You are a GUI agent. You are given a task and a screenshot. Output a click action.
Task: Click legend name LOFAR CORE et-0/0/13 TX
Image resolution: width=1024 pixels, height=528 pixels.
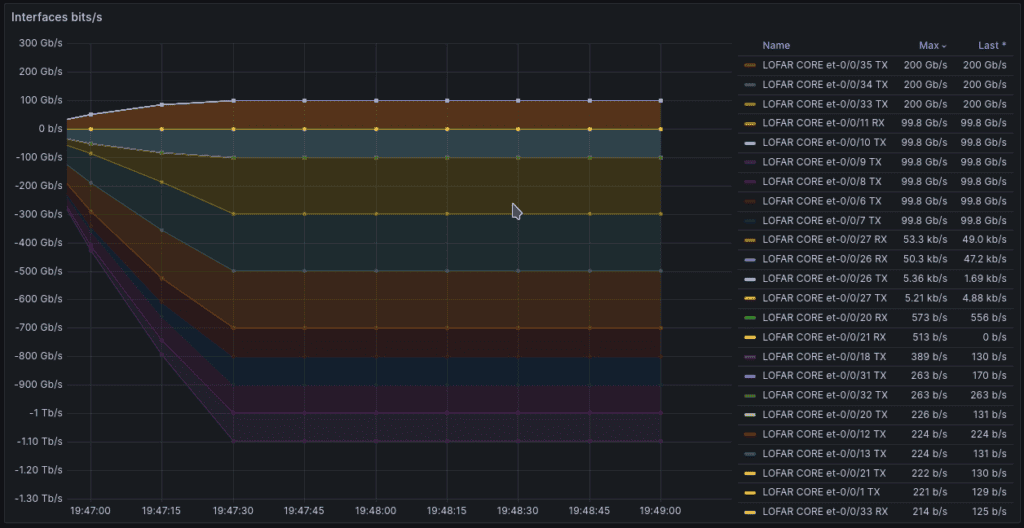825,454
